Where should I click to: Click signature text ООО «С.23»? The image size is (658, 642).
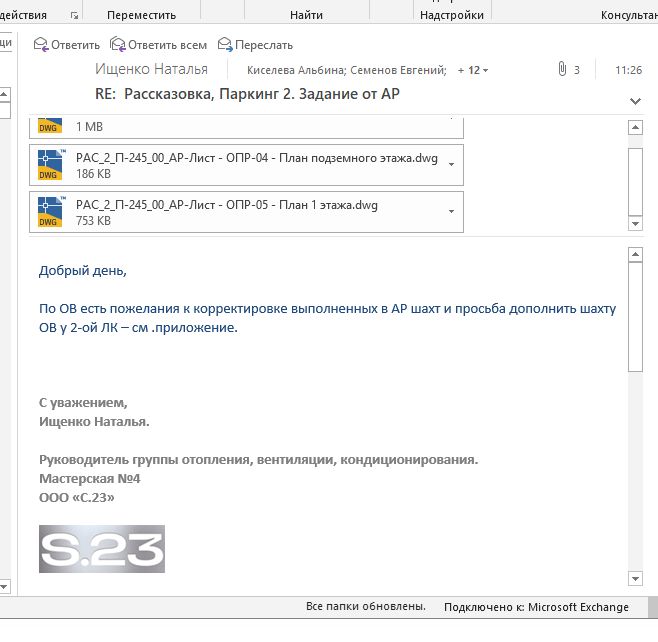(76, 497)
